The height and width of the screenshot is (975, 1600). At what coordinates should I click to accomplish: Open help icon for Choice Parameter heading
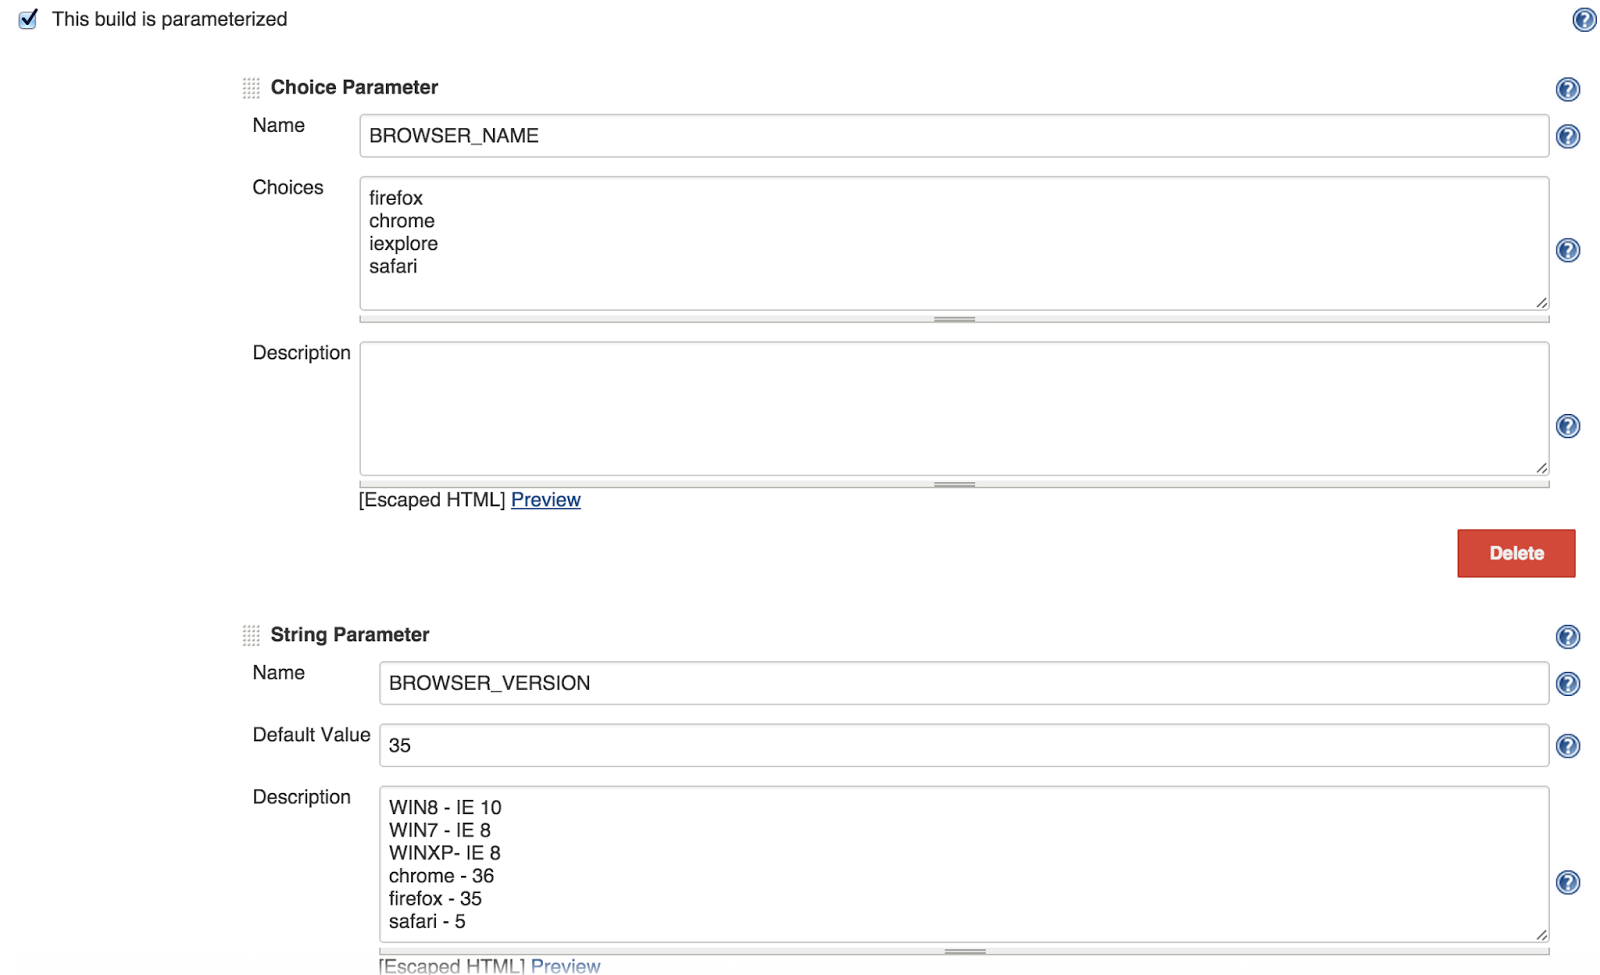click(1568, 89)
